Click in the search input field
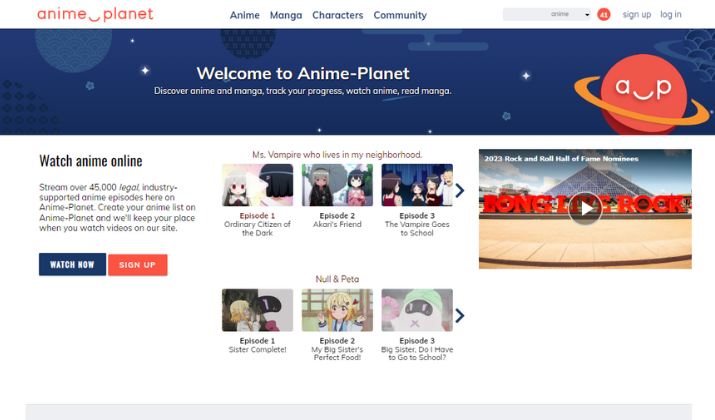 coord(526,15)
